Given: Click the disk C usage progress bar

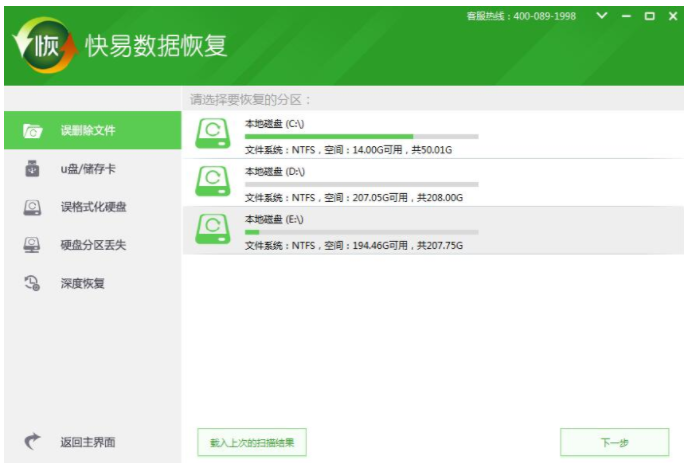Looking at the screenshot, I should pos(361,136).
